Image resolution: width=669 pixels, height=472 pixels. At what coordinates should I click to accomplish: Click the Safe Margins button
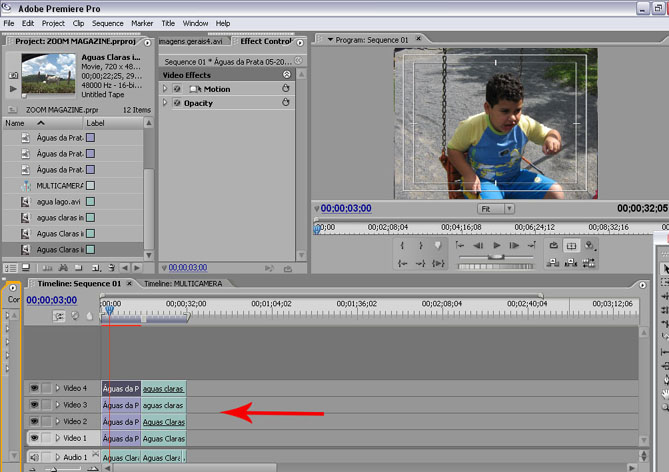[571, 246]
